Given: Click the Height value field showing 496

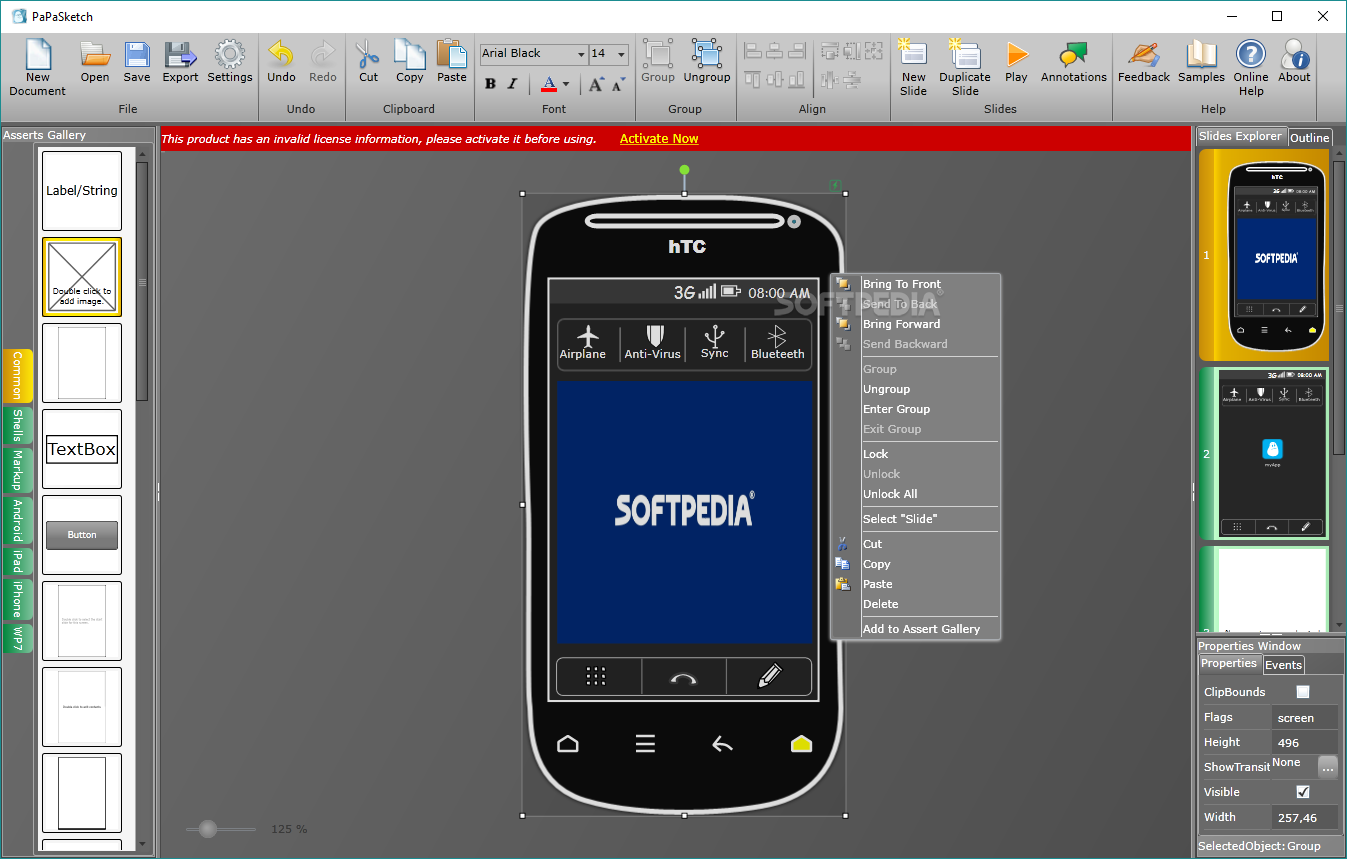Looking at the screenshot, I should 1305,742.
